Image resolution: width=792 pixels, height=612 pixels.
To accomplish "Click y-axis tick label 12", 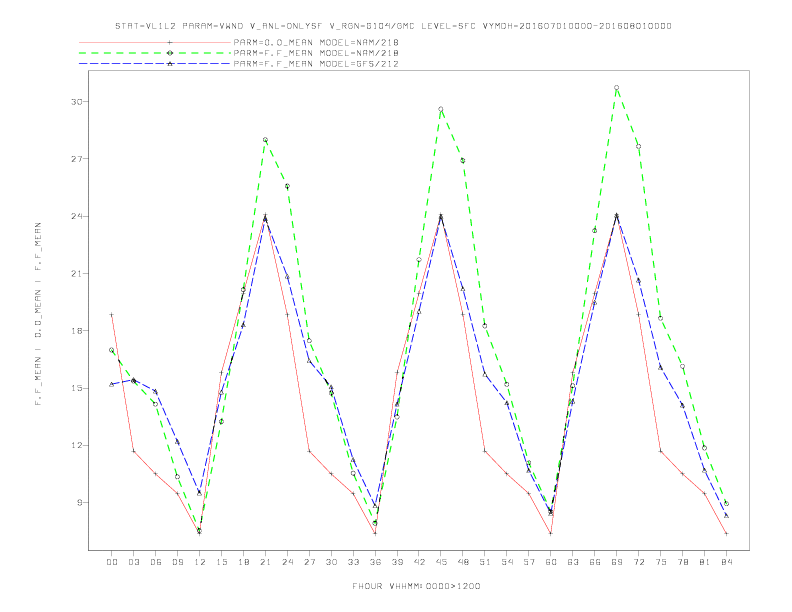I will 76,445.
